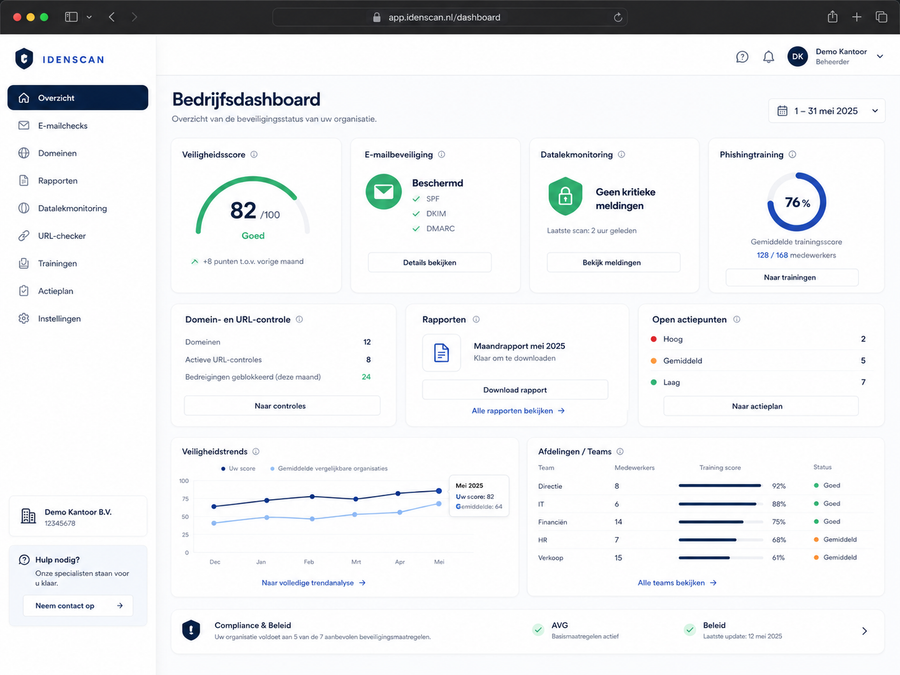Image resolution: width=900 pixels, height=675 pixels.
Task: Click the IDENSCAN shield logo
Action: click(x=24, y=59)
